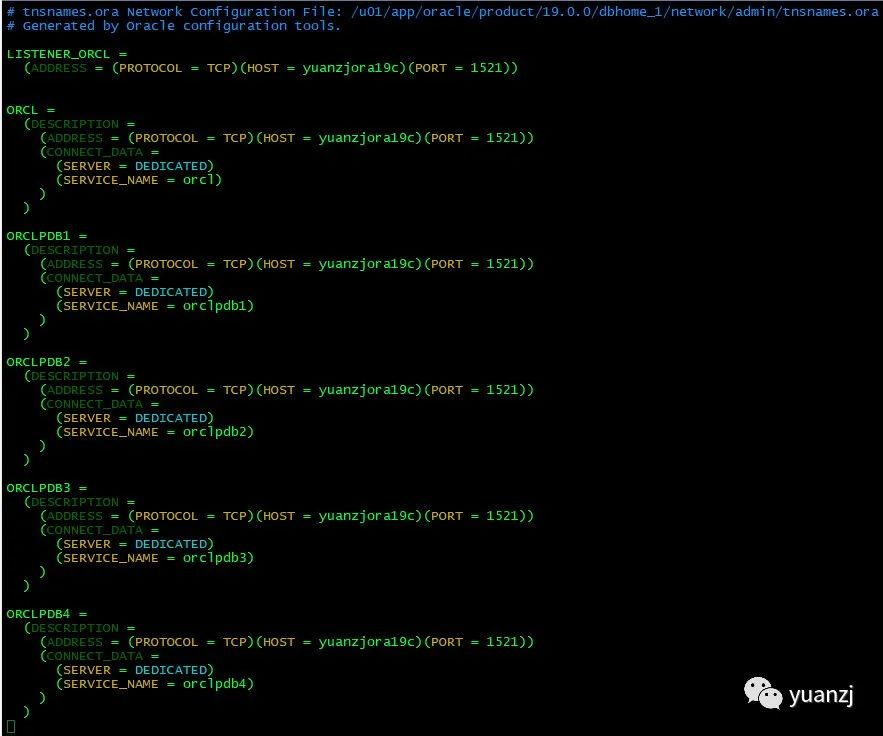Click the ORCLPDB2 alias heading

(x=38, y=362)
